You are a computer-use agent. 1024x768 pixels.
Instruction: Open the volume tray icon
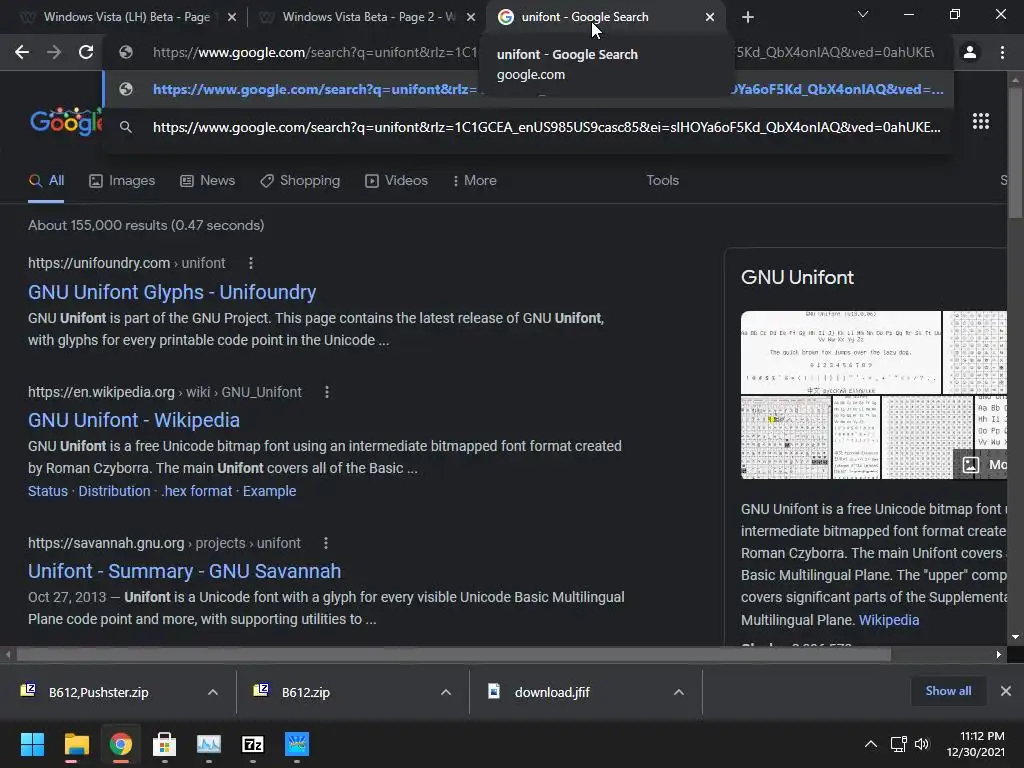click(x=921, y=744)
